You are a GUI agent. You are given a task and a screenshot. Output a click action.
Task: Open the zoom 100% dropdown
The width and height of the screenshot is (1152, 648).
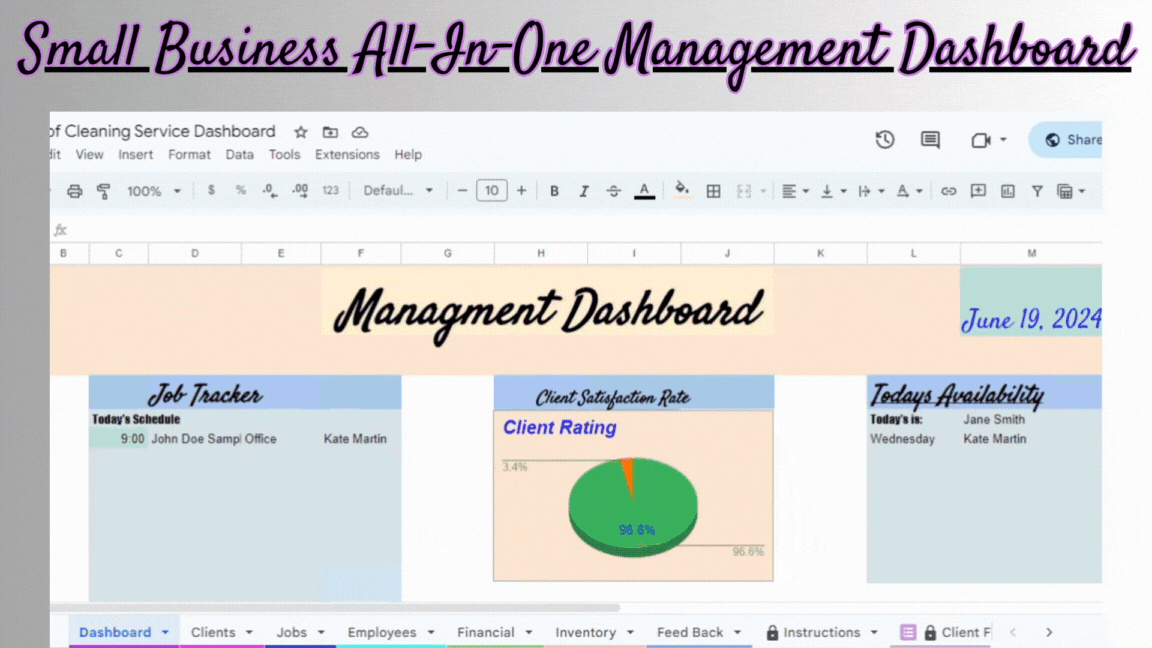coord(153,191)
